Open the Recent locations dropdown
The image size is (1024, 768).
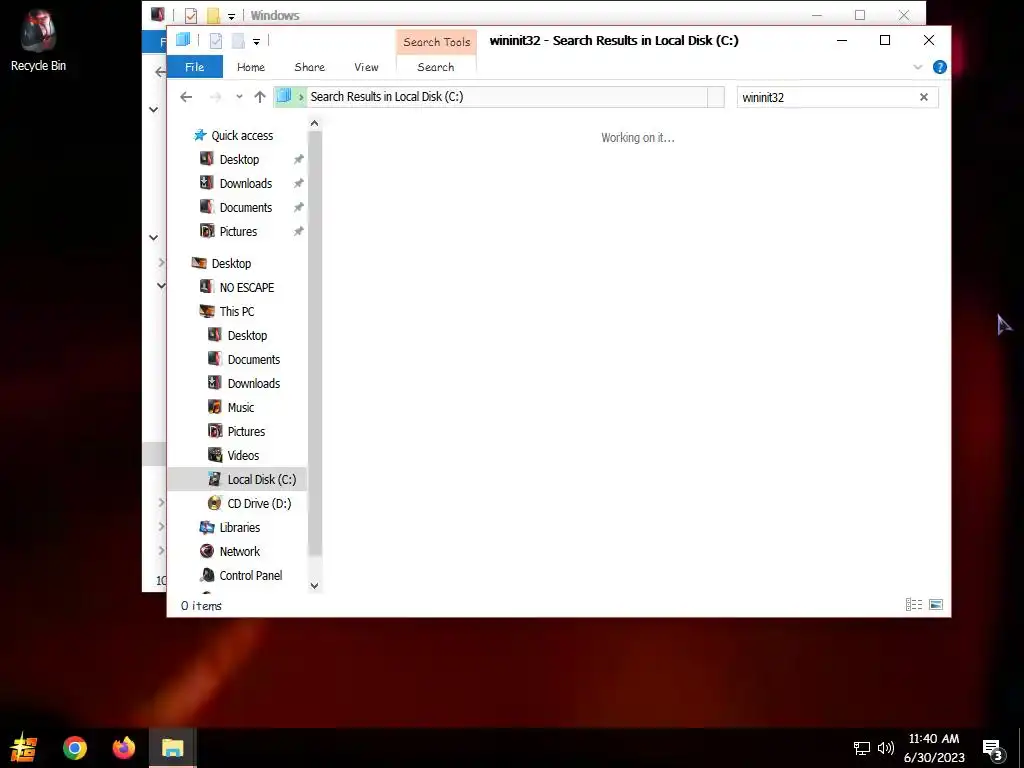point(239,97)
